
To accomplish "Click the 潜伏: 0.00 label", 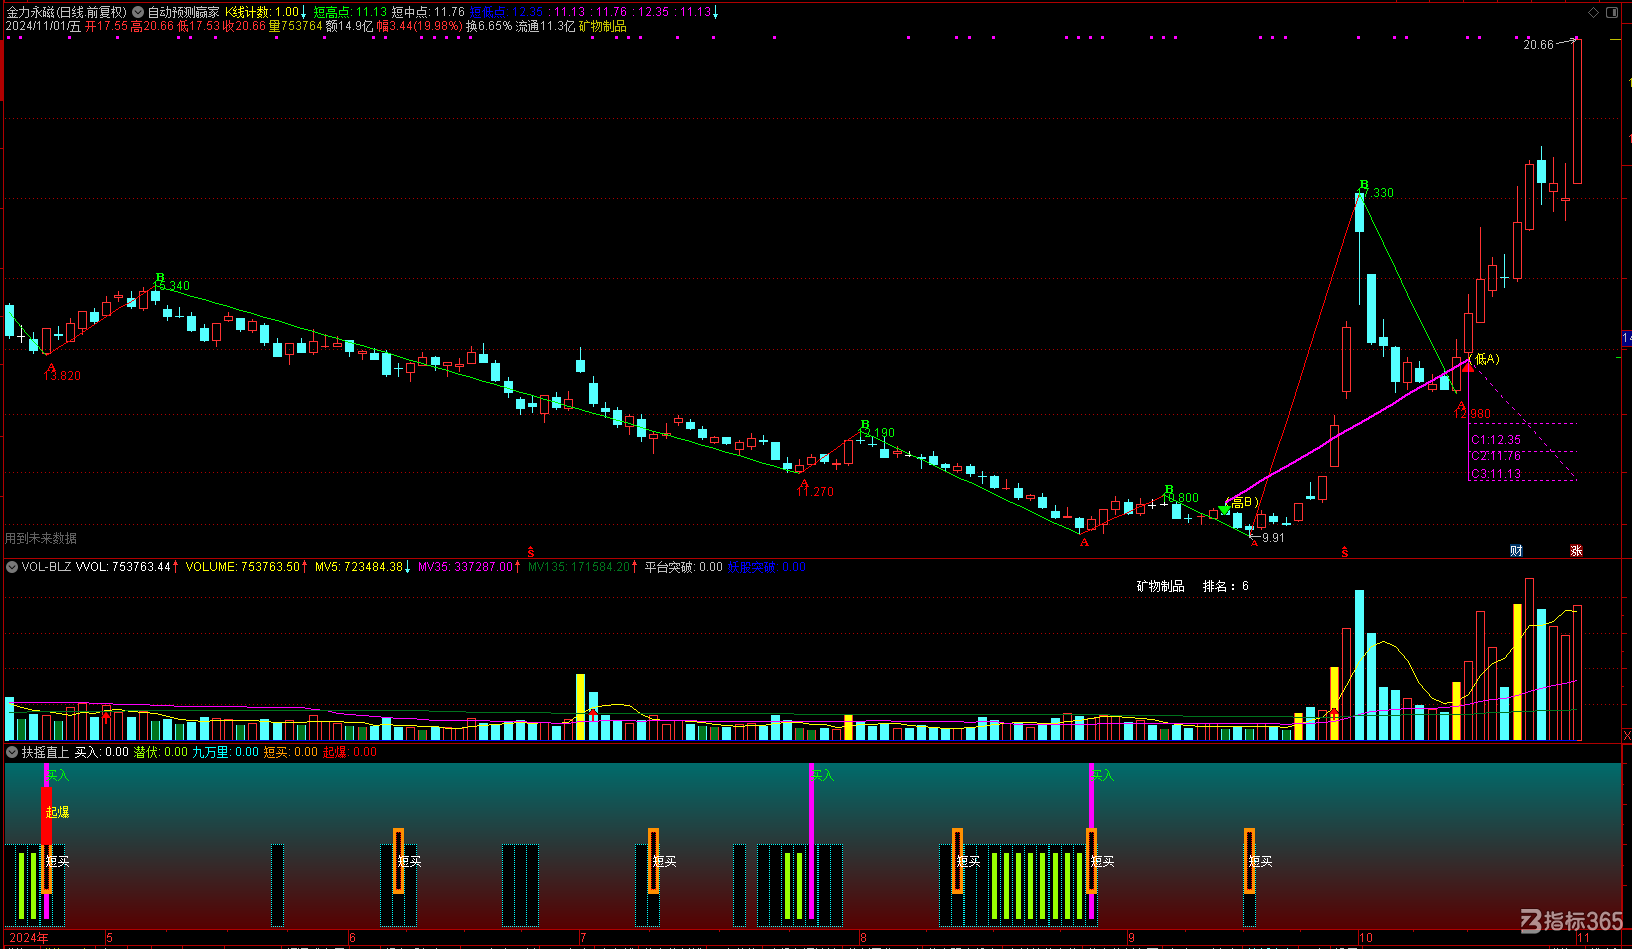I will click(161, 752).
